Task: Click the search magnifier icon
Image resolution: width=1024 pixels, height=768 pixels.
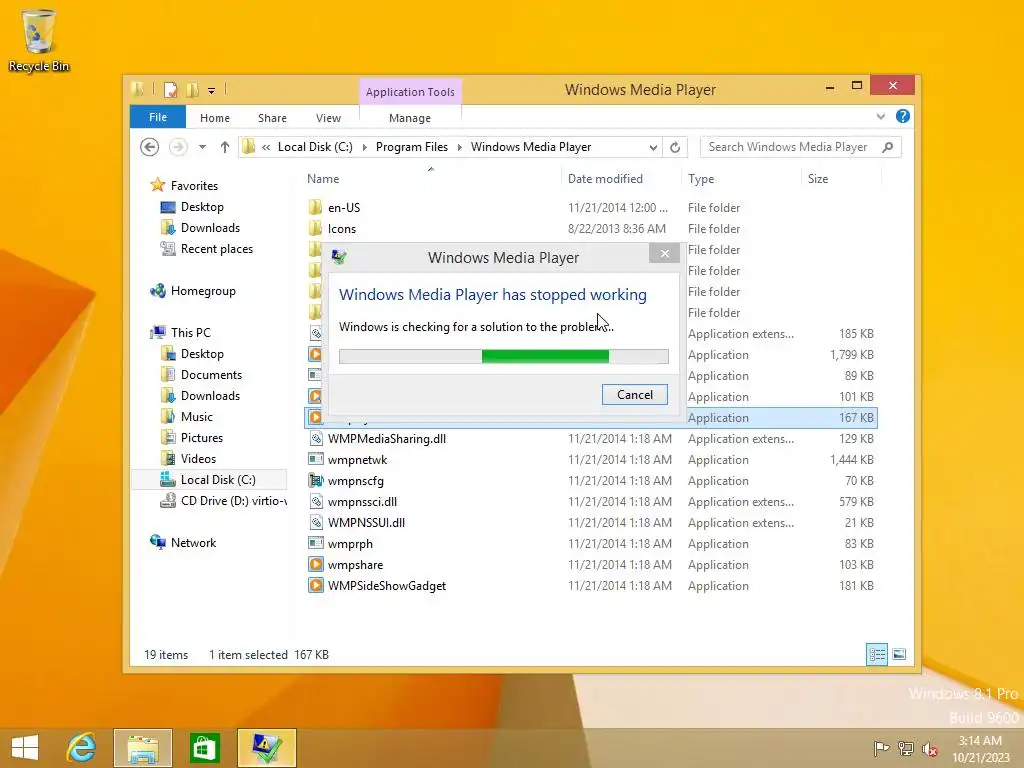Action: (888, 147)
